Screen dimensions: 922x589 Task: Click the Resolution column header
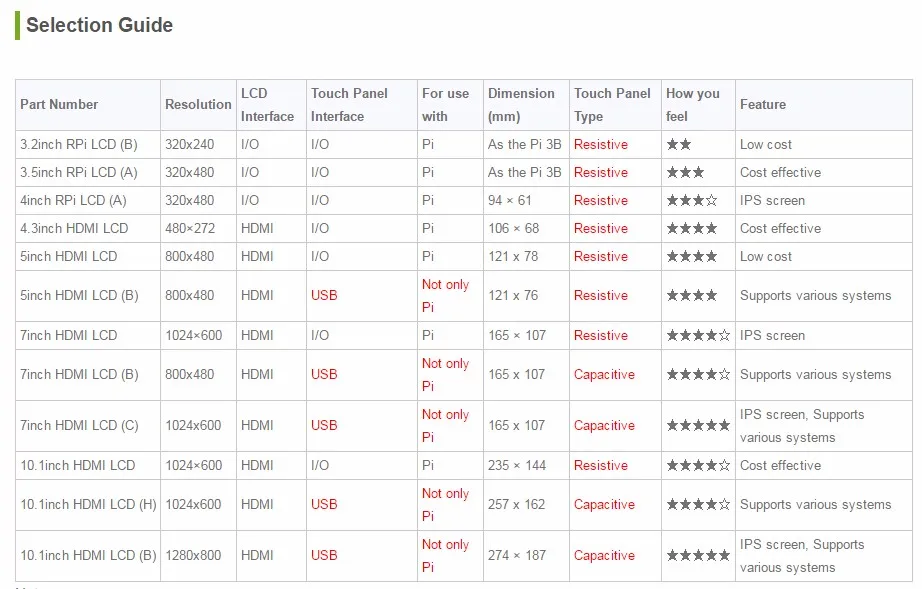(x=198, y=105)
